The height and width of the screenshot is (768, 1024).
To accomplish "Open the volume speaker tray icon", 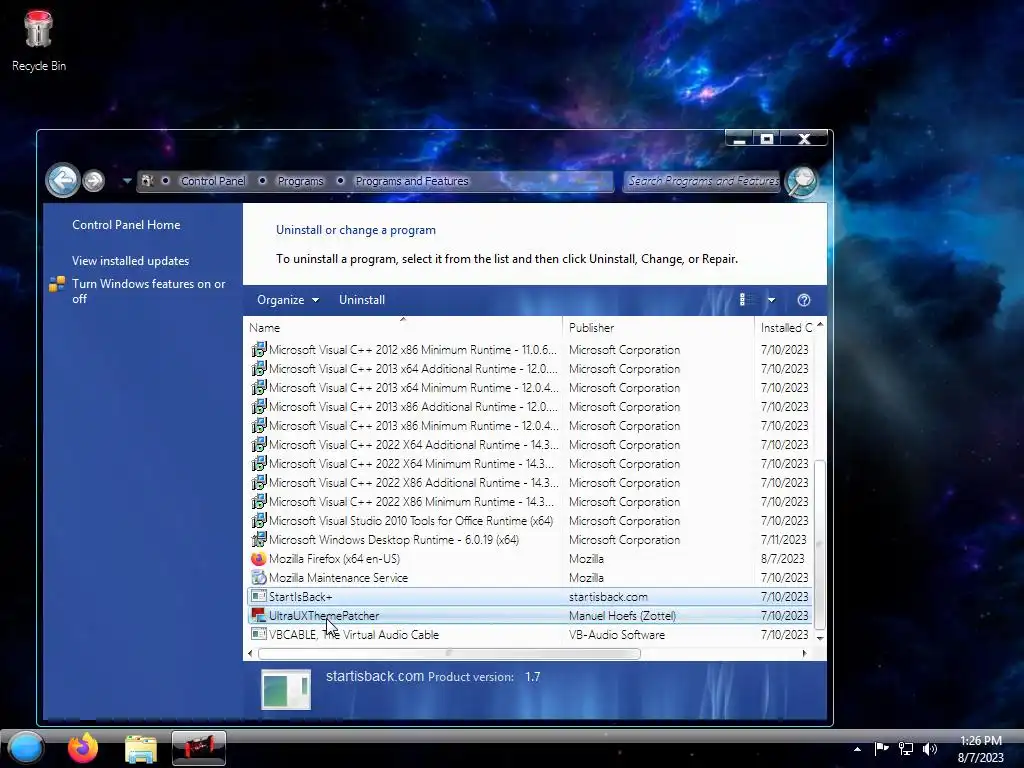I will [x=929, y=749].
